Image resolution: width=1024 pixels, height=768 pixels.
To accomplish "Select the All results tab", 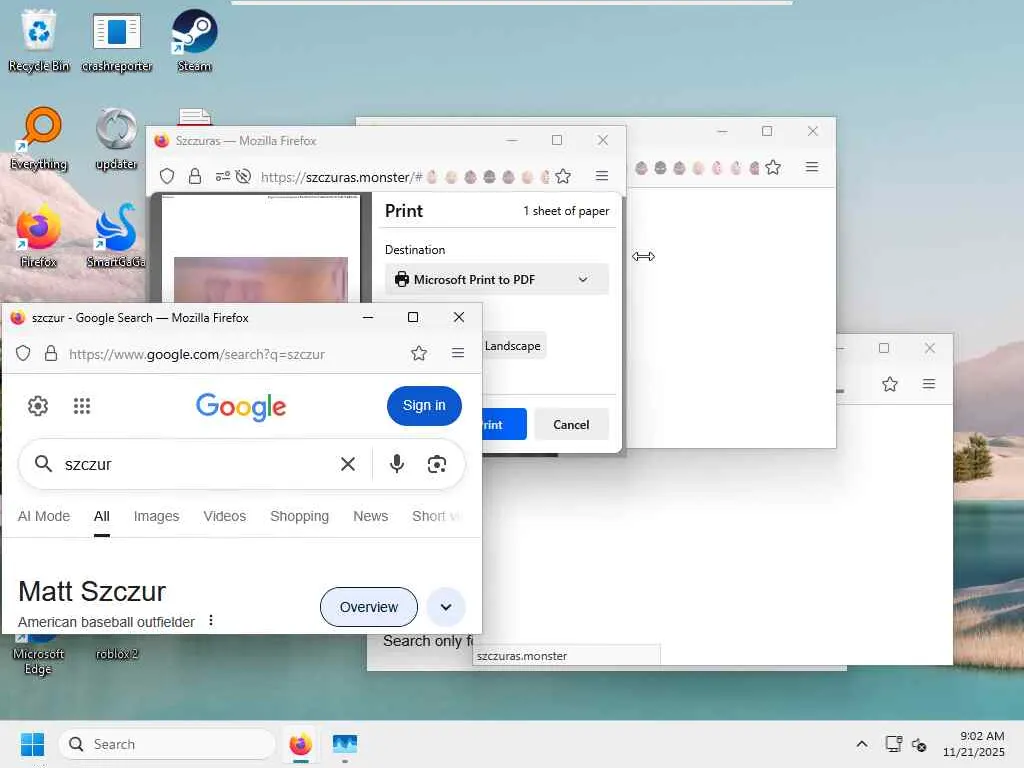I will [102, 516].
